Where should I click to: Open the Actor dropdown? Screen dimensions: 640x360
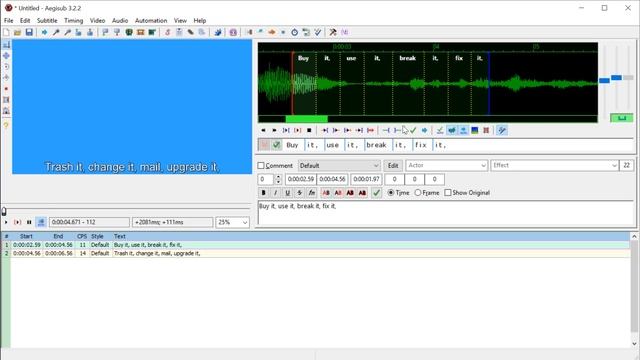coord(447,165)
